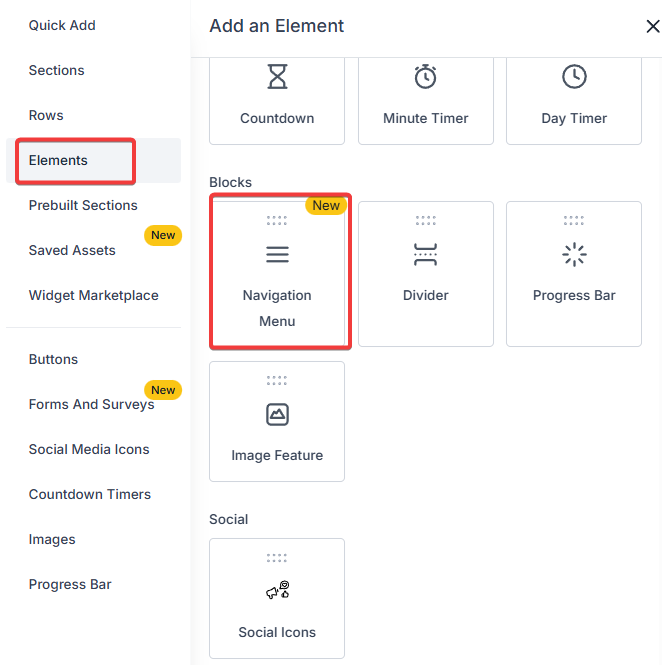The height and width of the screenshot is (665, 662).
Task: Open the Saved Assets category
Action: 72,250
